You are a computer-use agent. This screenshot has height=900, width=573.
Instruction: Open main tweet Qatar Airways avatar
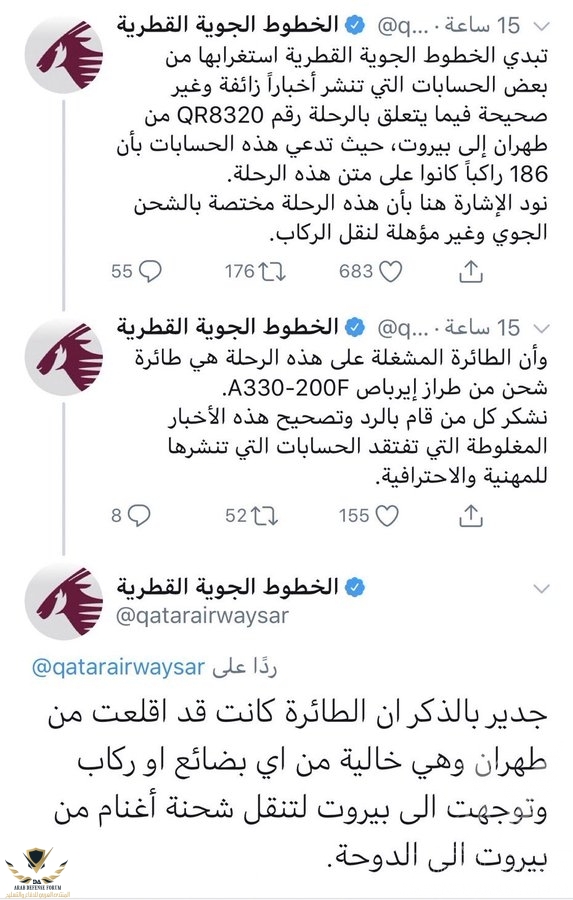[64, 601]
